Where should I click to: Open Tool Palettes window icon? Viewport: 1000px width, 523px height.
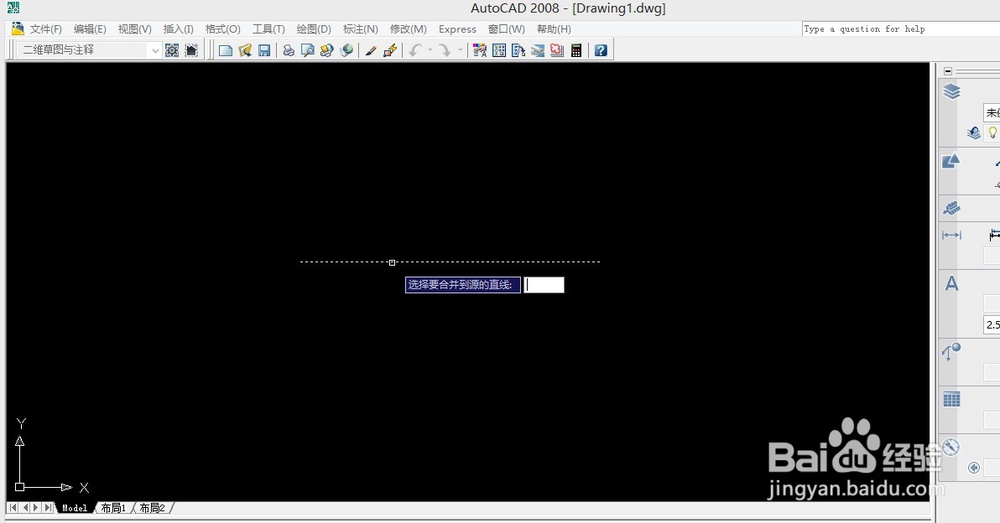[518, 50]
